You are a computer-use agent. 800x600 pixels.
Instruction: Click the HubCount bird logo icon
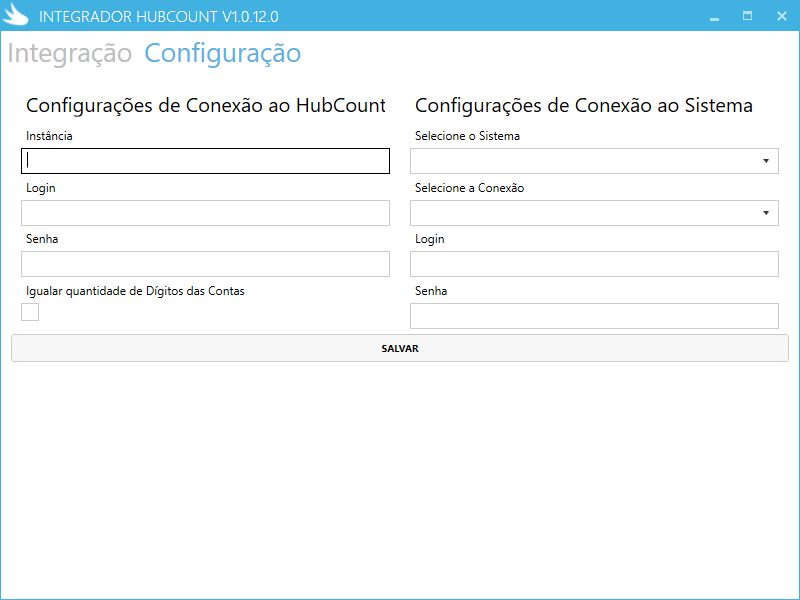(x=16, y=15)
